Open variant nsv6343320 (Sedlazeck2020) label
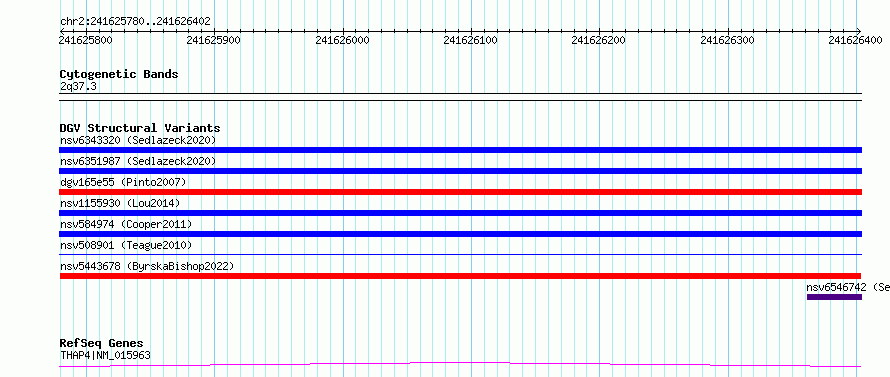 coord(138,140)
